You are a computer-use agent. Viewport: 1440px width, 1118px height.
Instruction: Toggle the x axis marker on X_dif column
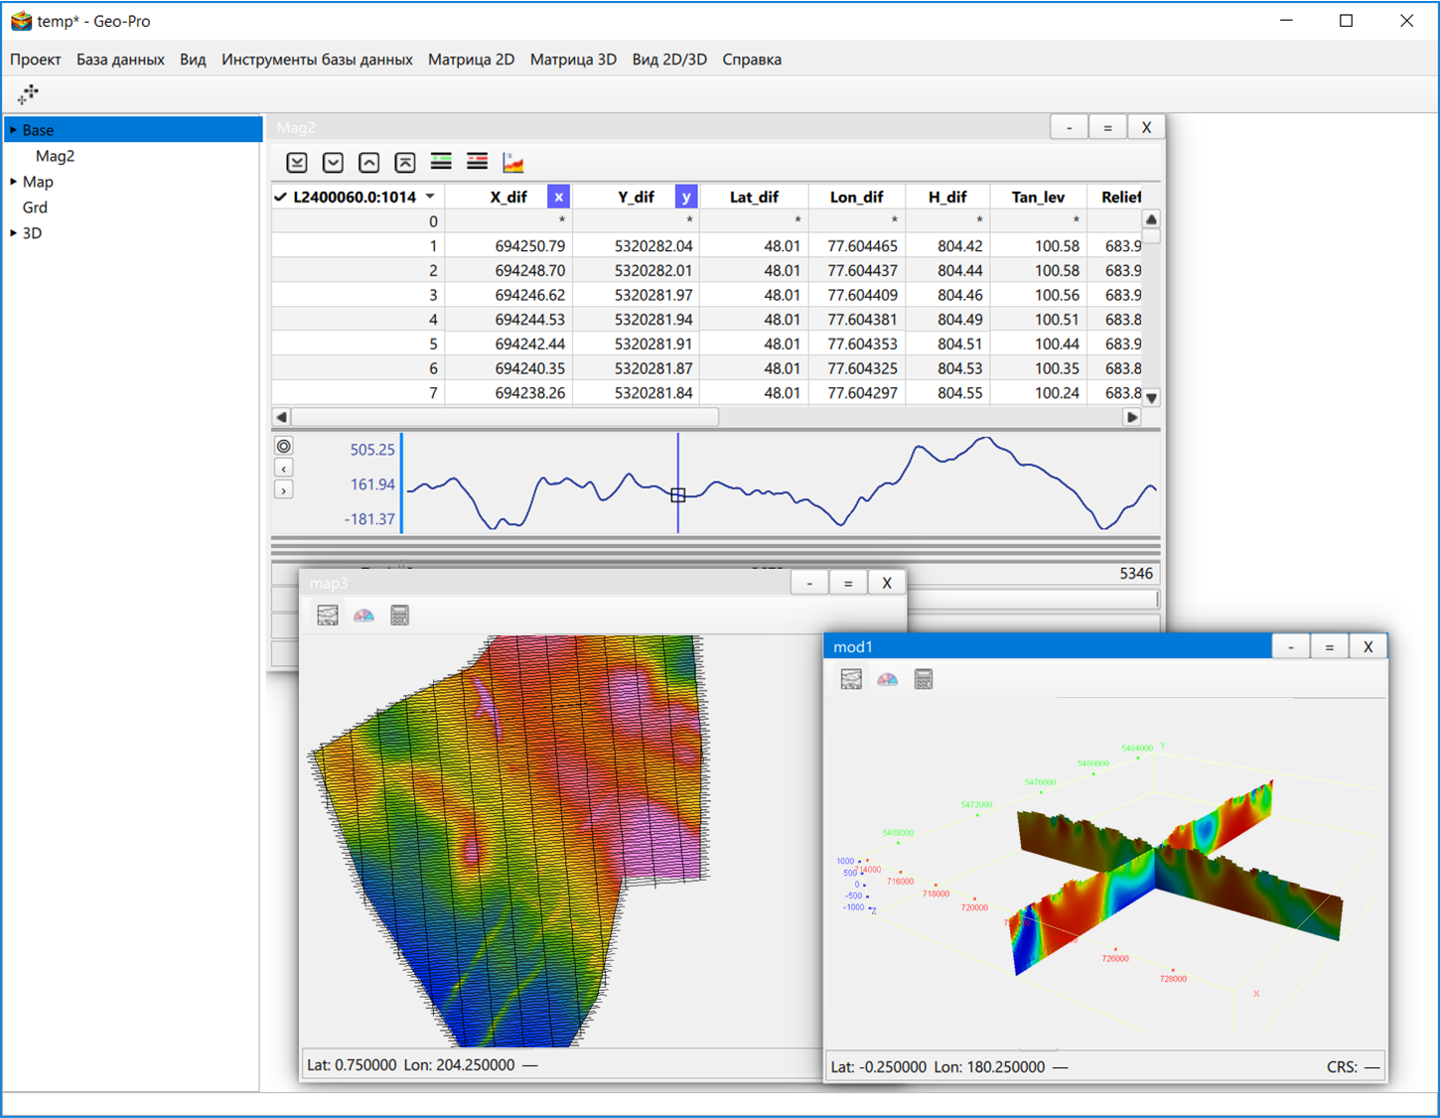[558, 197]
